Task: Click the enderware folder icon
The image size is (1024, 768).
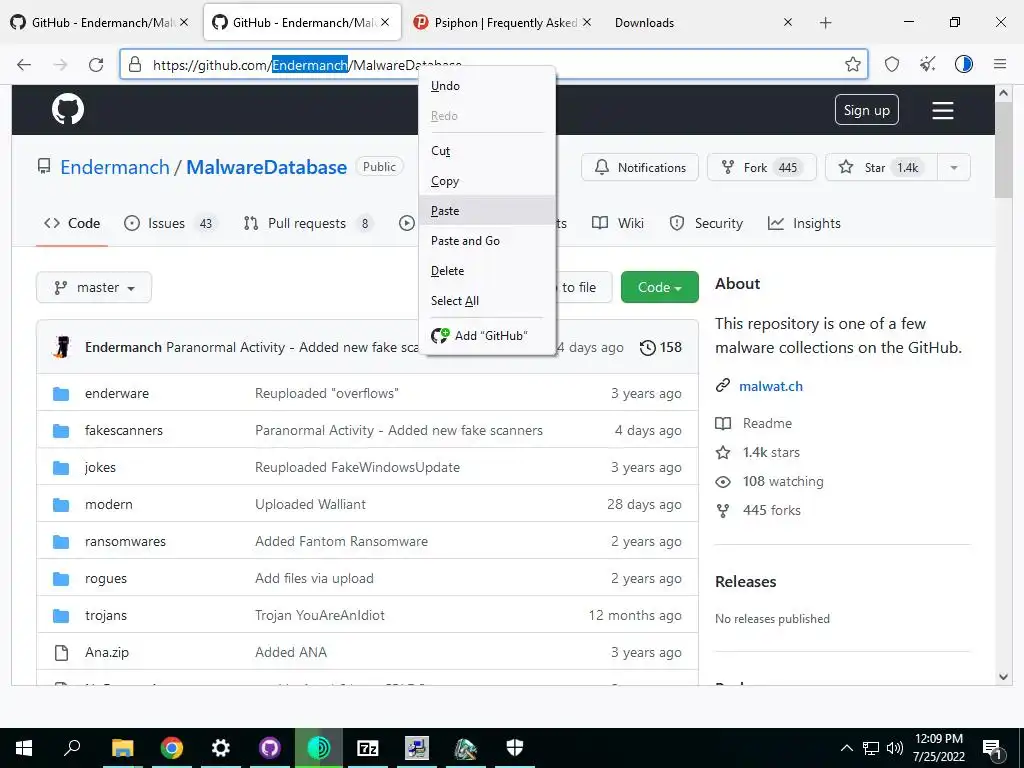Action: click(61, 393)
